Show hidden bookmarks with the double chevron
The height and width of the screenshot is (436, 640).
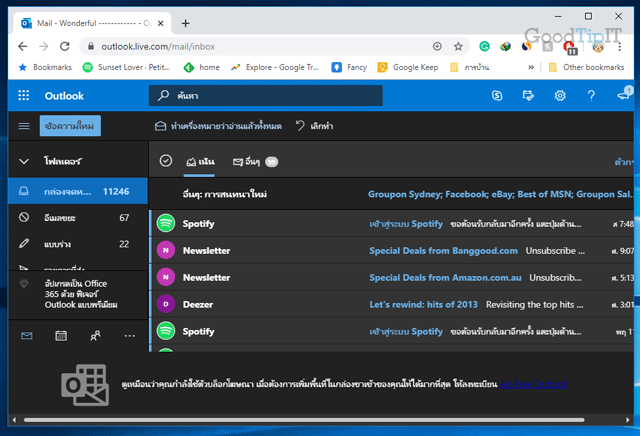[x=531, y=67]
